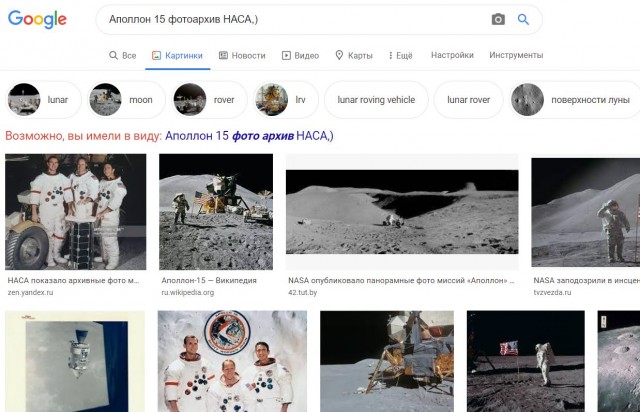640x412 pixels.
Task: Open Настройки menu
Action: point(452,55)
